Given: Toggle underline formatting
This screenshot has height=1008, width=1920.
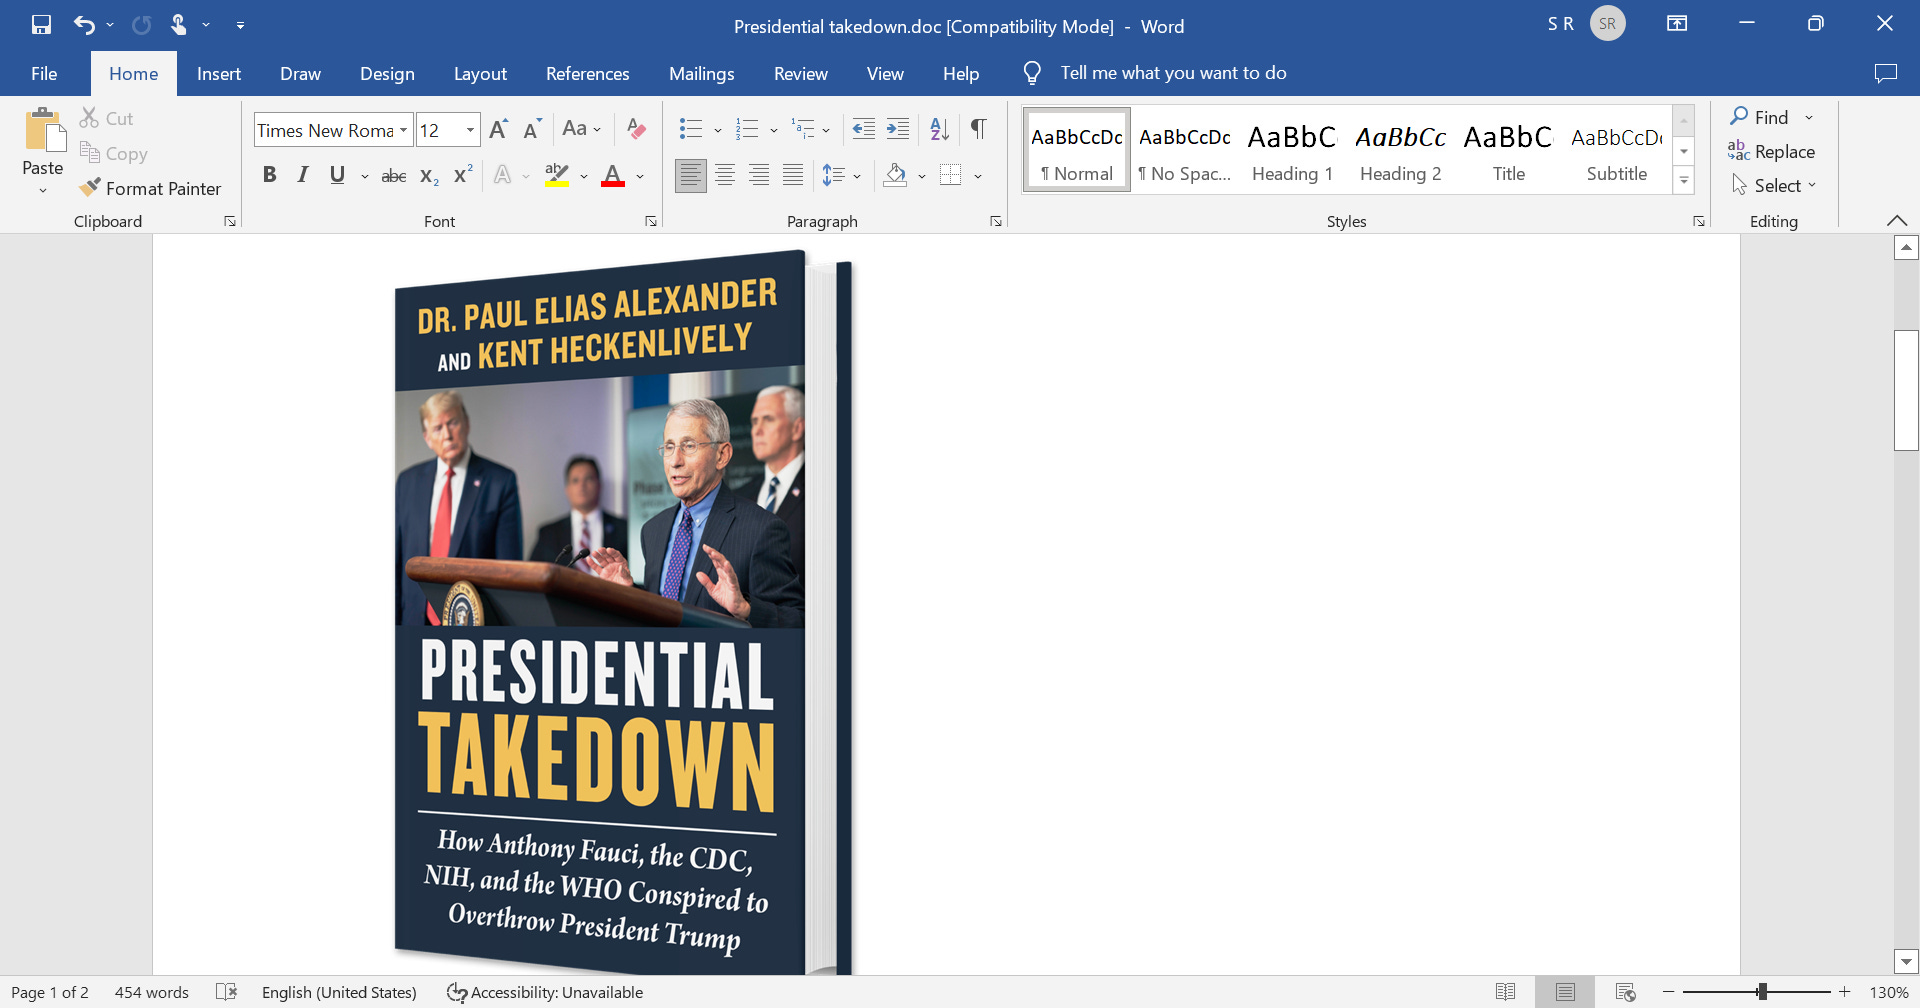Looking at the screenshot, I should (x=337, y=176).
